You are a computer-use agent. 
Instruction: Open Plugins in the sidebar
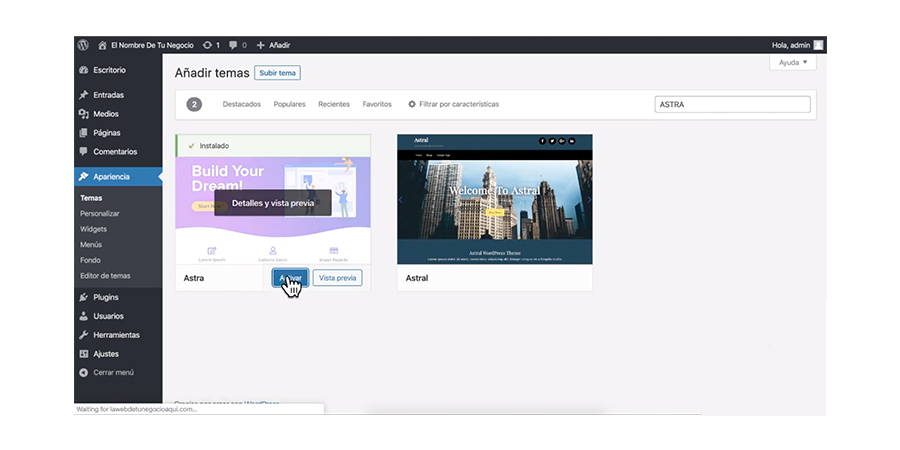coord(106,297)
